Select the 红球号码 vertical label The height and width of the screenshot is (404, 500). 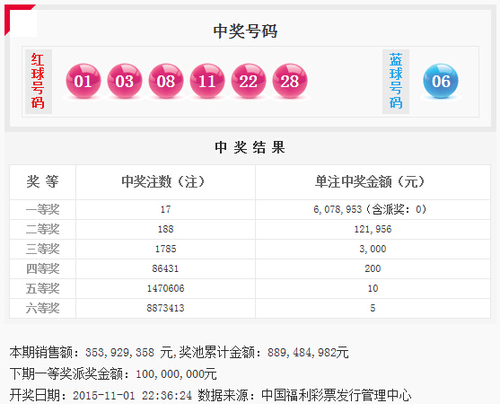pos(38,81)
